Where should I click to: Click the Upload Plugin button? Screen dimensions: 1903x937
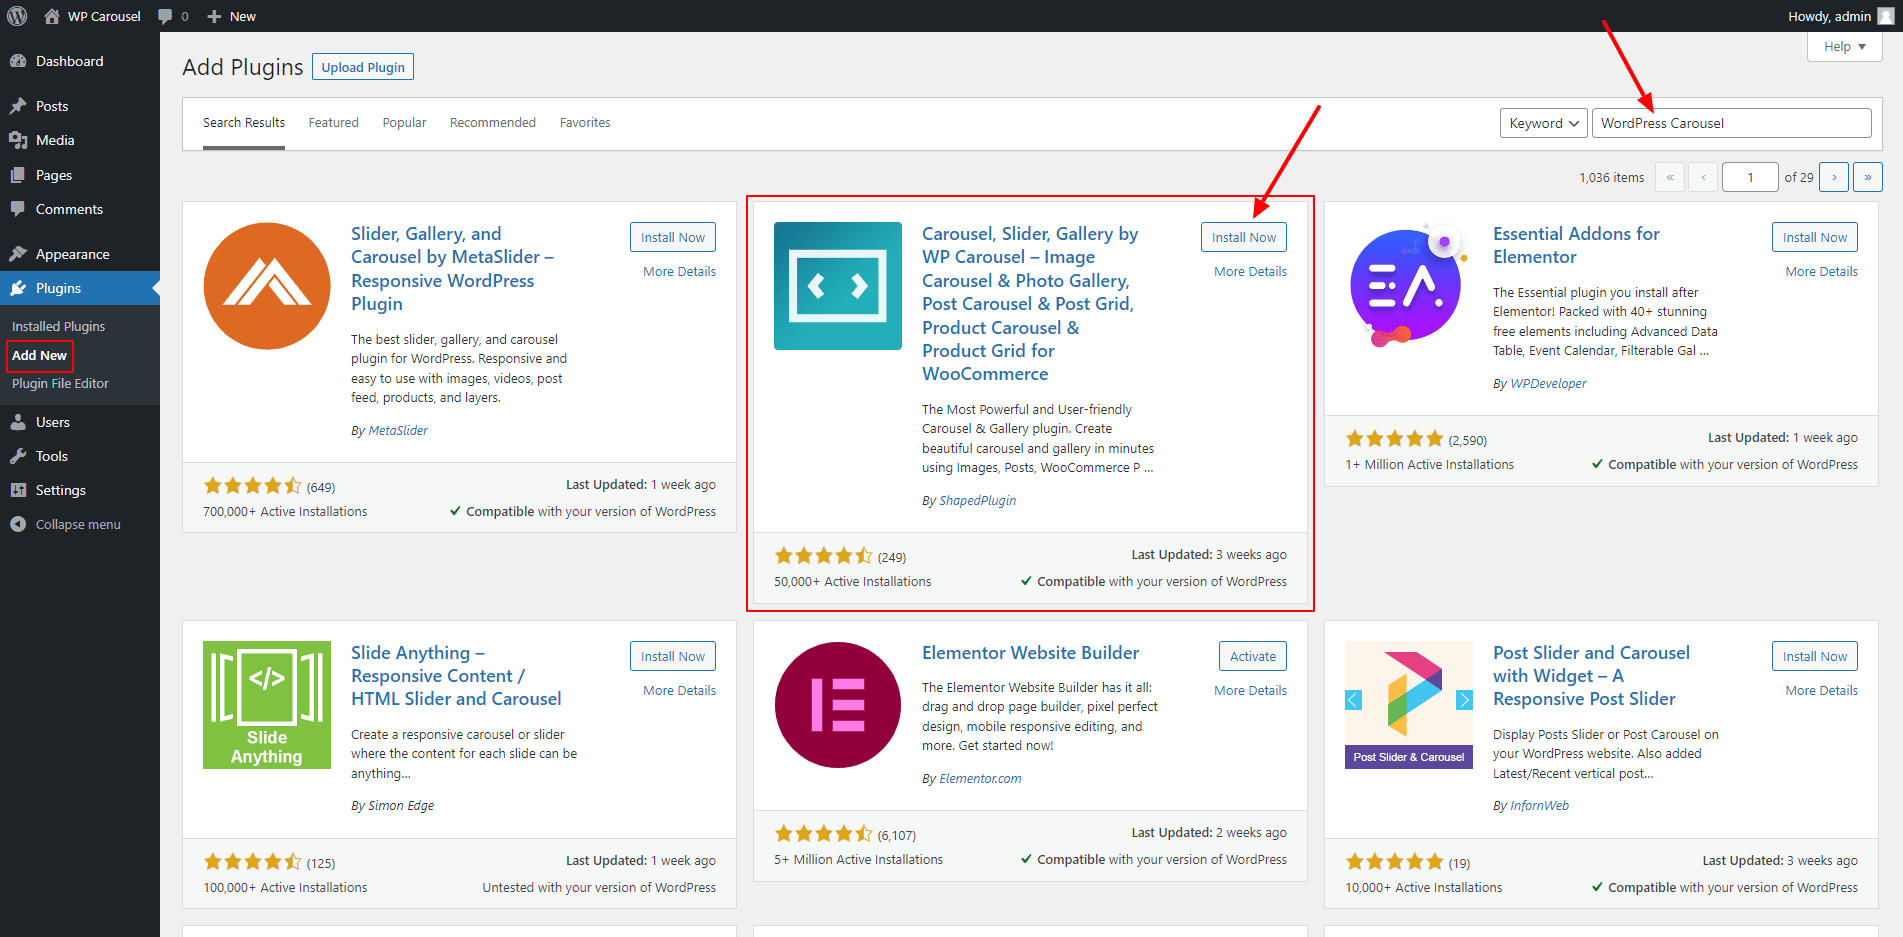click(363, 67)
